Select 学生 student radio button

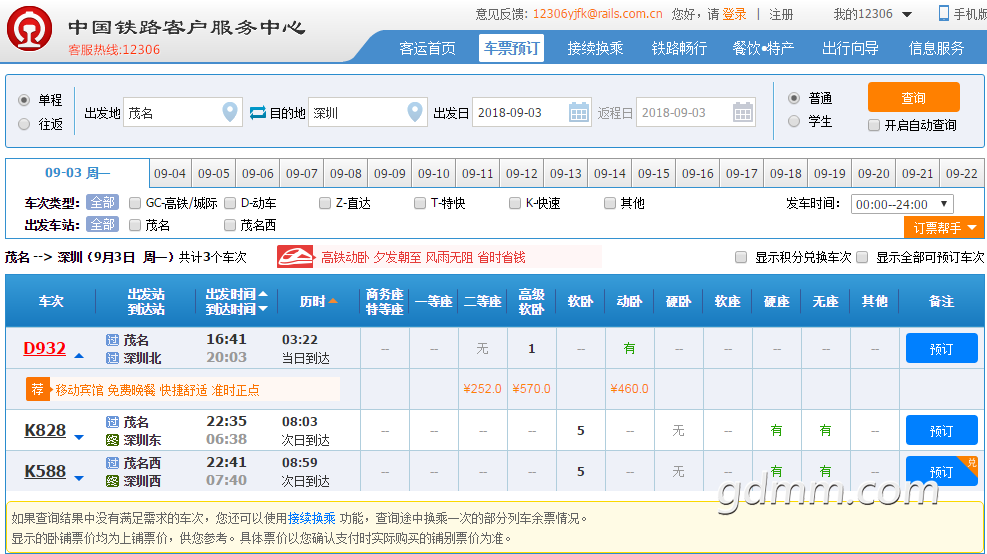point(794,121)
